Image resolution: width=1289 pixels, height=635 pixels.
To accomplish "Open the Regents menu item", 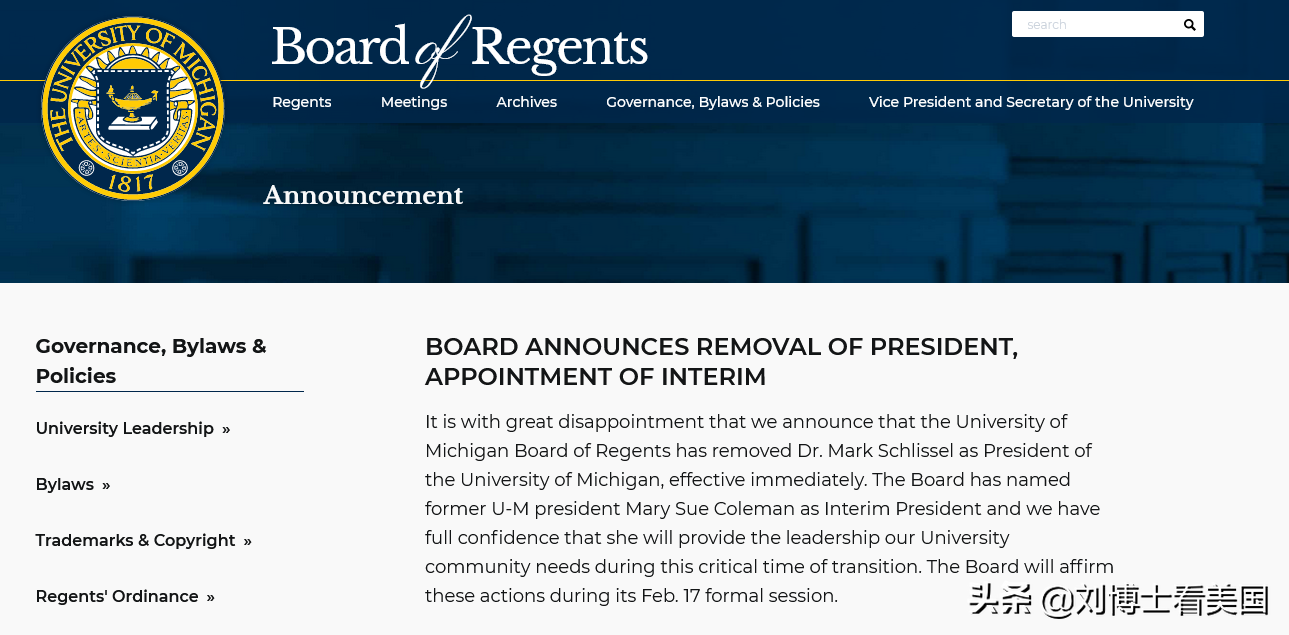I will 302,102.
